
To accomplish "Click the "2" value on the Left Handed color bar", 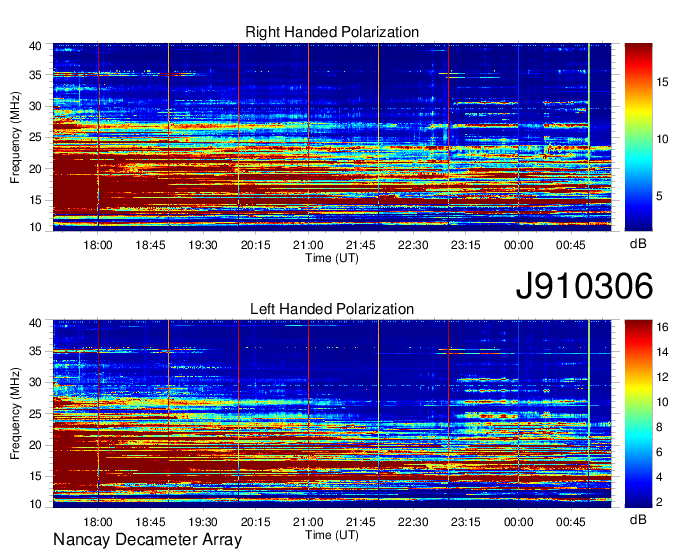I will pos(659,502).
